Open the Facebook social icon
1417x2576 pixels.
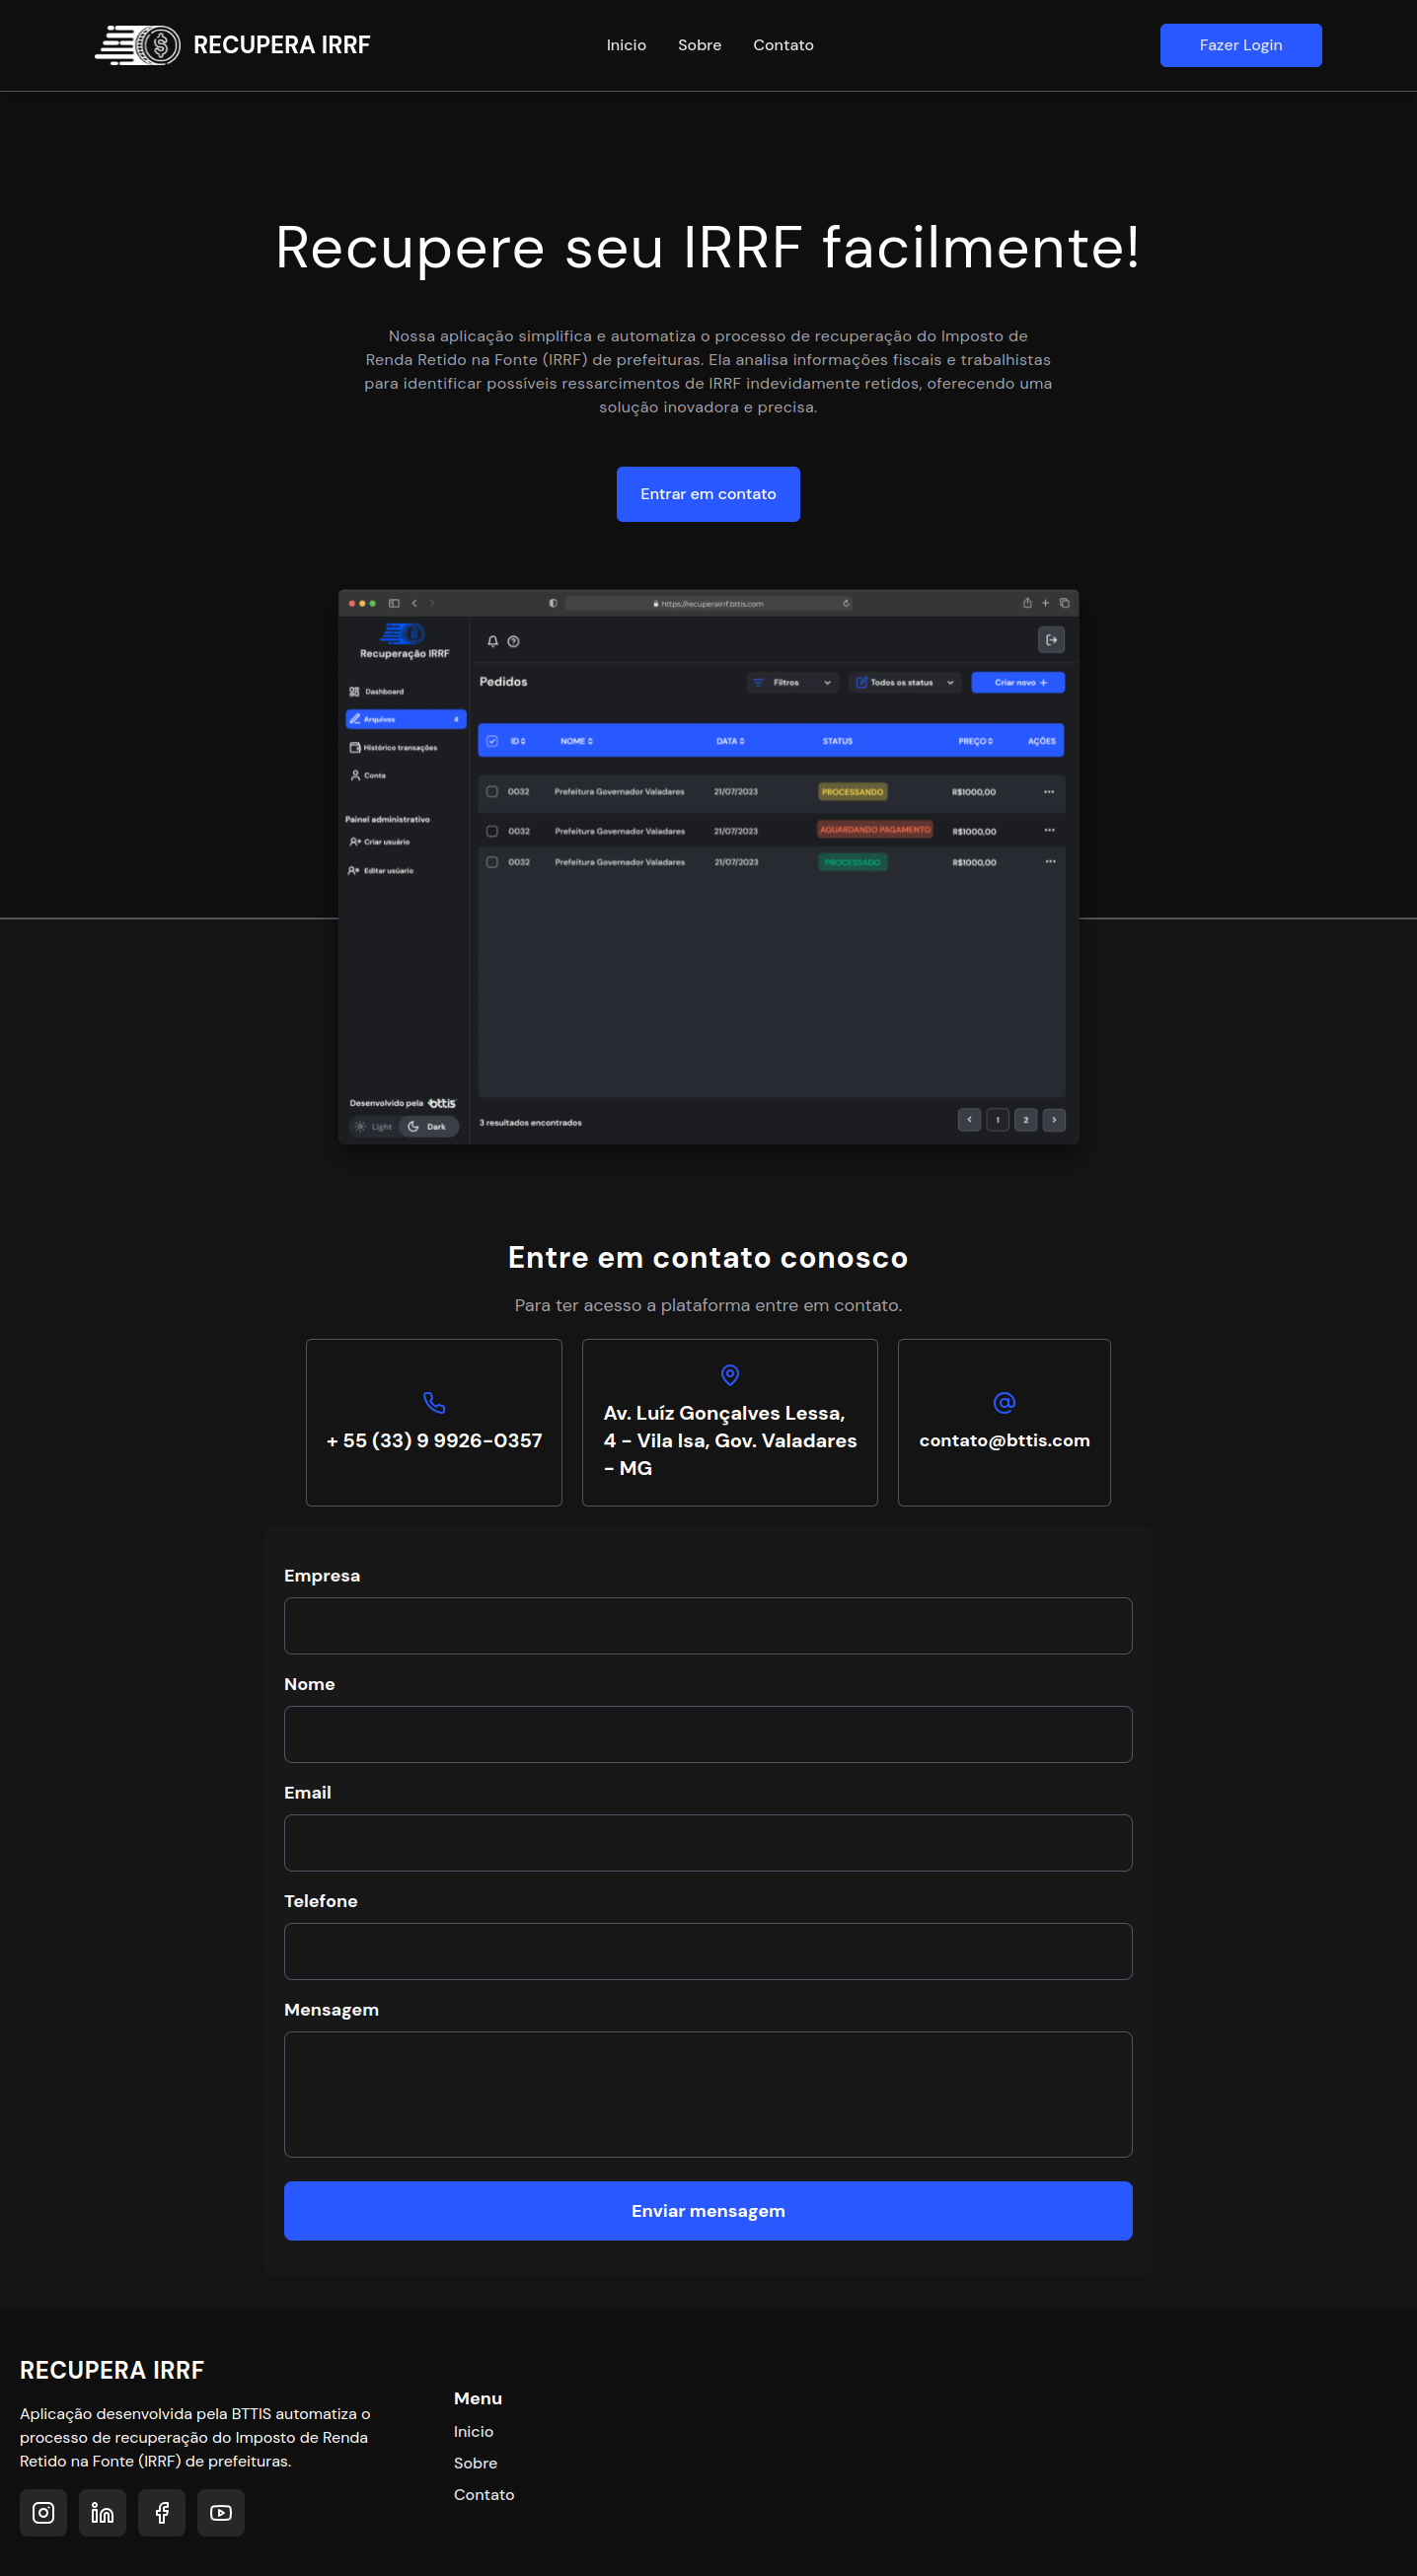[161, 2512]
